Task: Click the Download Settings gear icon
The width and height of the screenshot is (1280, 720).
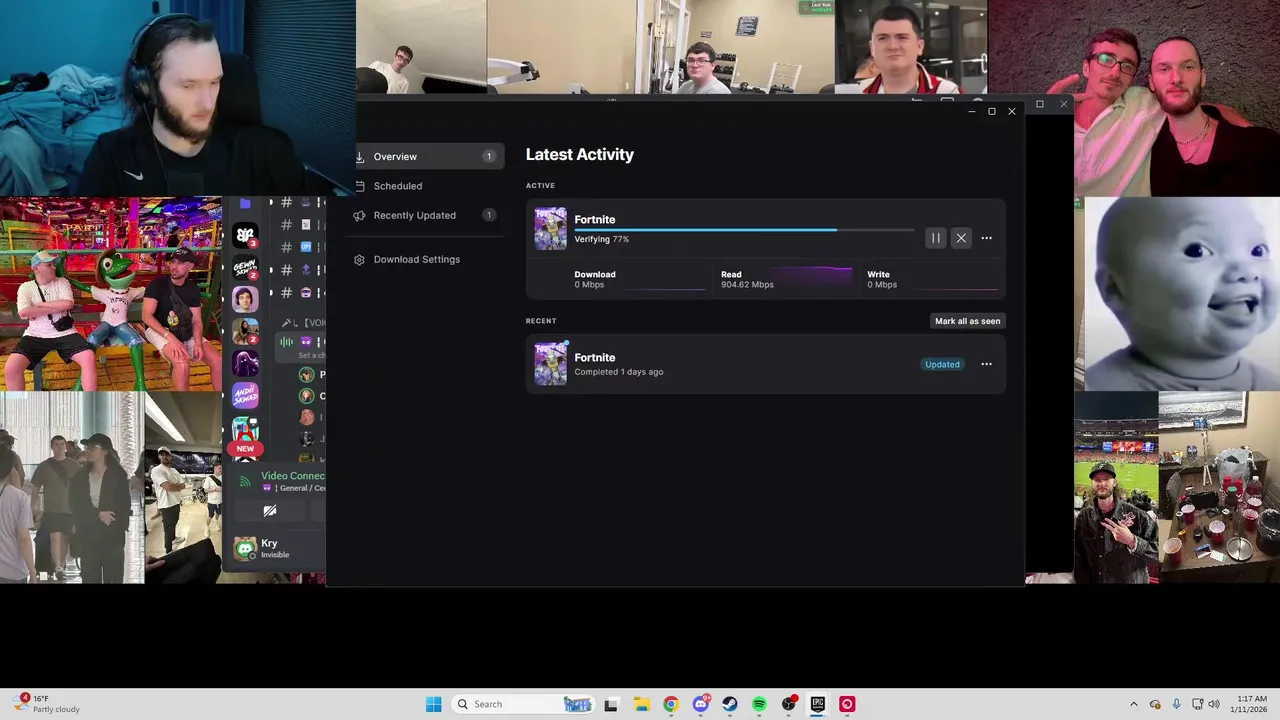Action: click(359, 260)
